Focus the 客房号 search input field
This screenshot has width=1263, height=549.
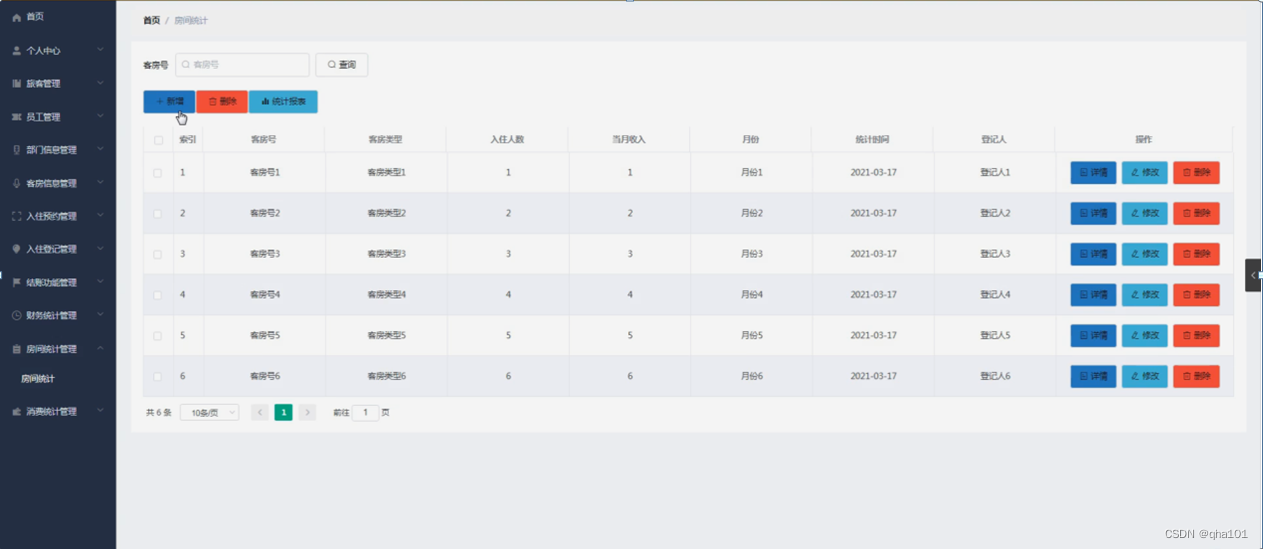[x=243, y=65]
